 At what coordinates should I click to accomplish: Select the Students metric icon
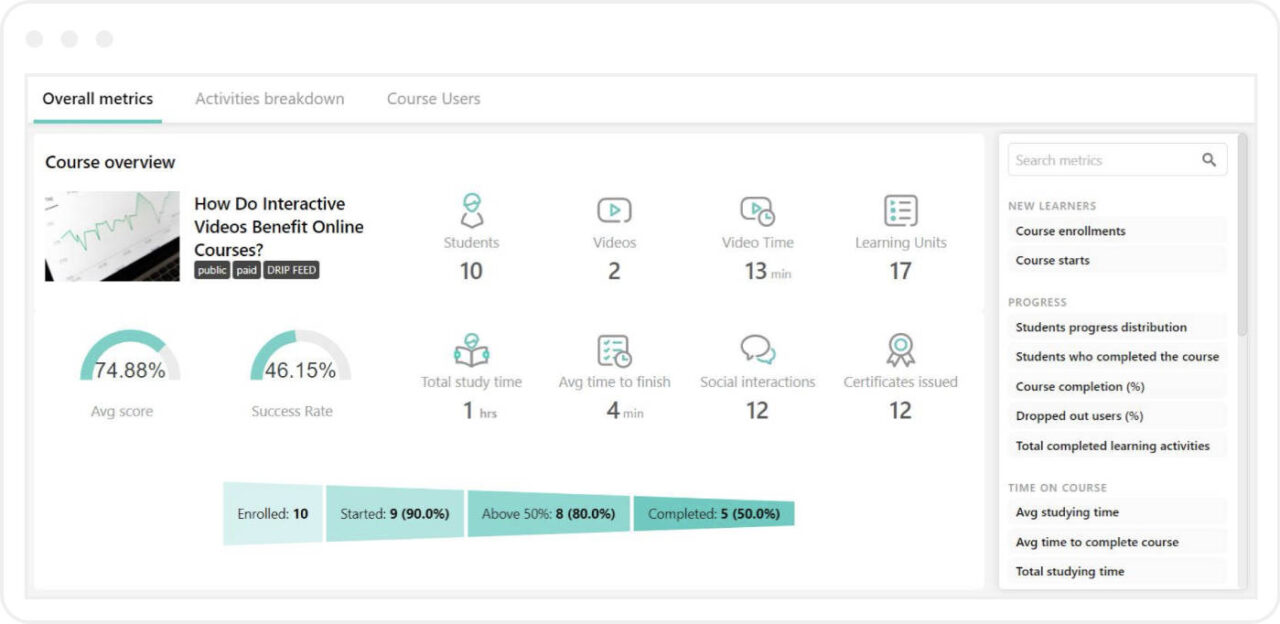click(471, 211)
